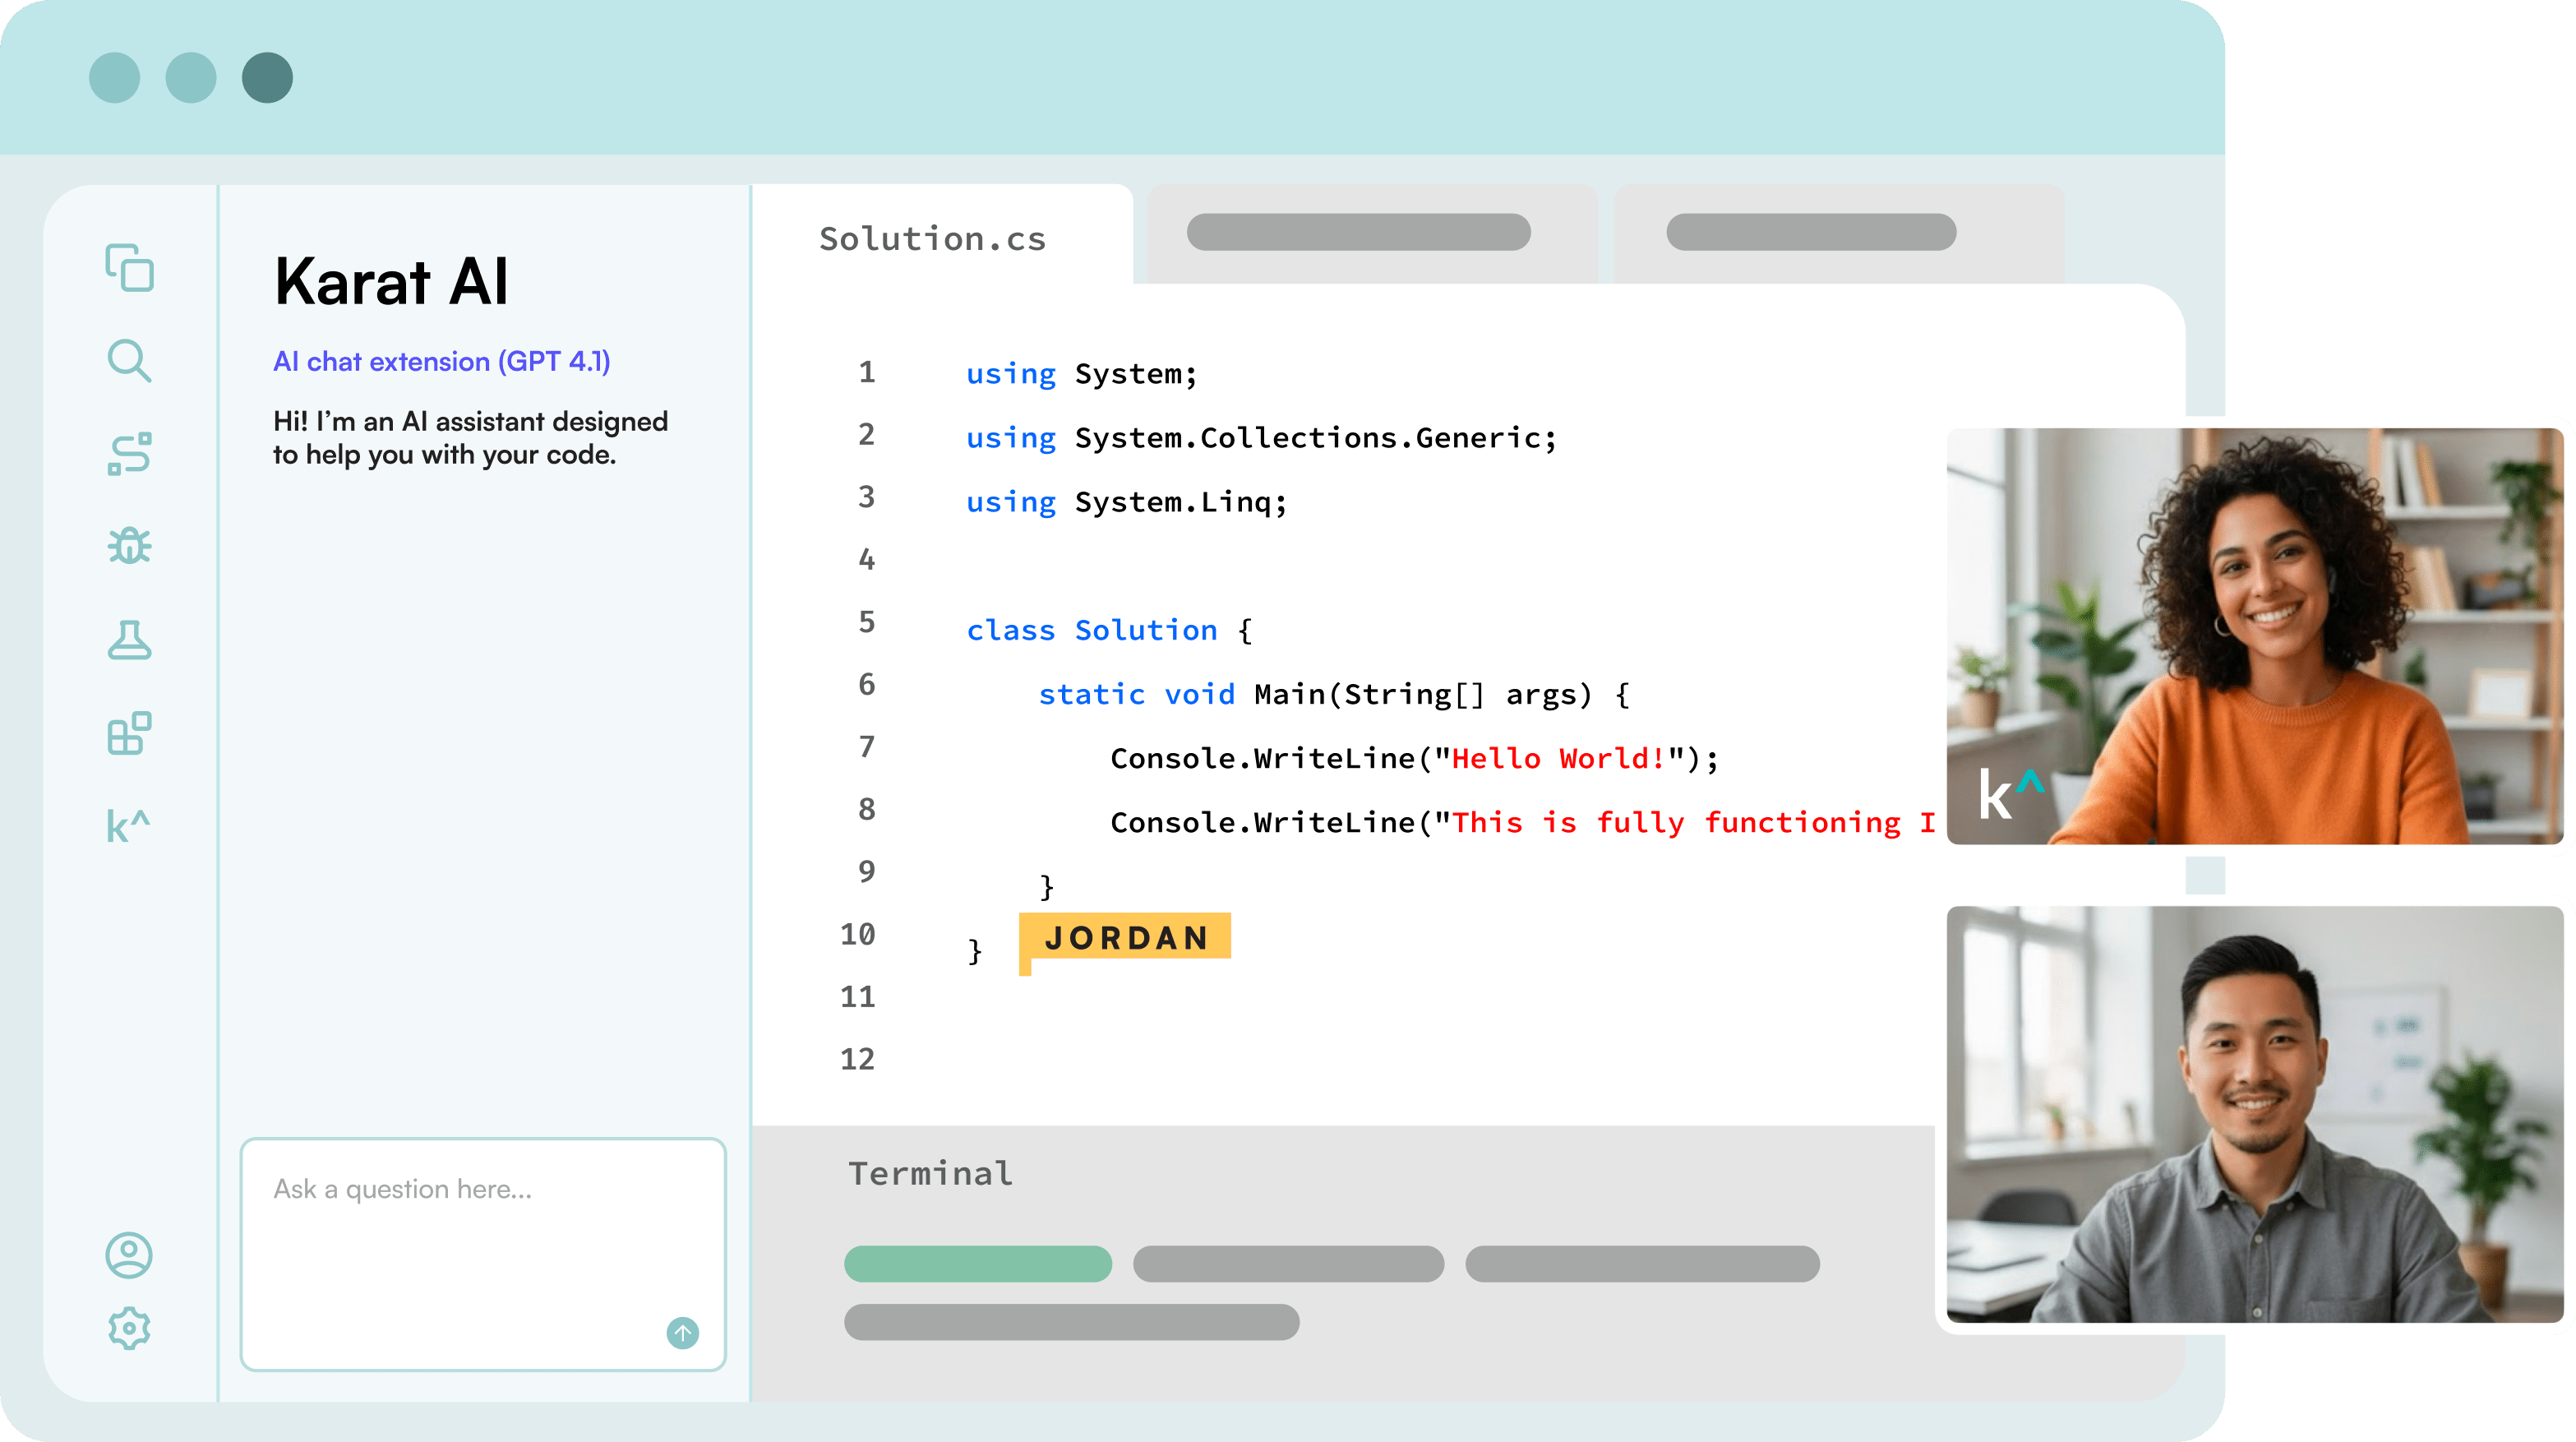The height and width of the screenshot is (1442, 2576).
Task: Open the testing flask icon
Action: [x=129, y=640]
